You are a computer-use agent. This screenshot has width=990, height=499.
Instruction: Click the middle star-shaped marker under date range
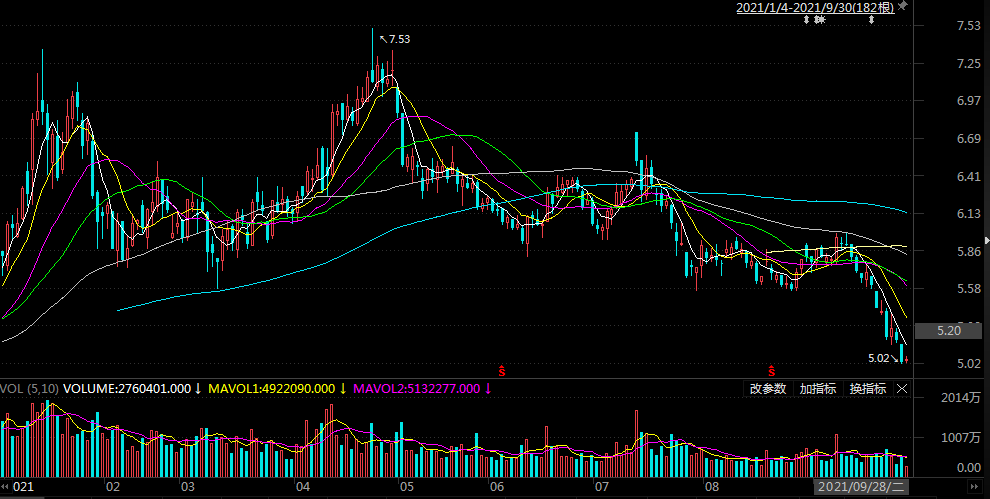click(x=820, y=20)
